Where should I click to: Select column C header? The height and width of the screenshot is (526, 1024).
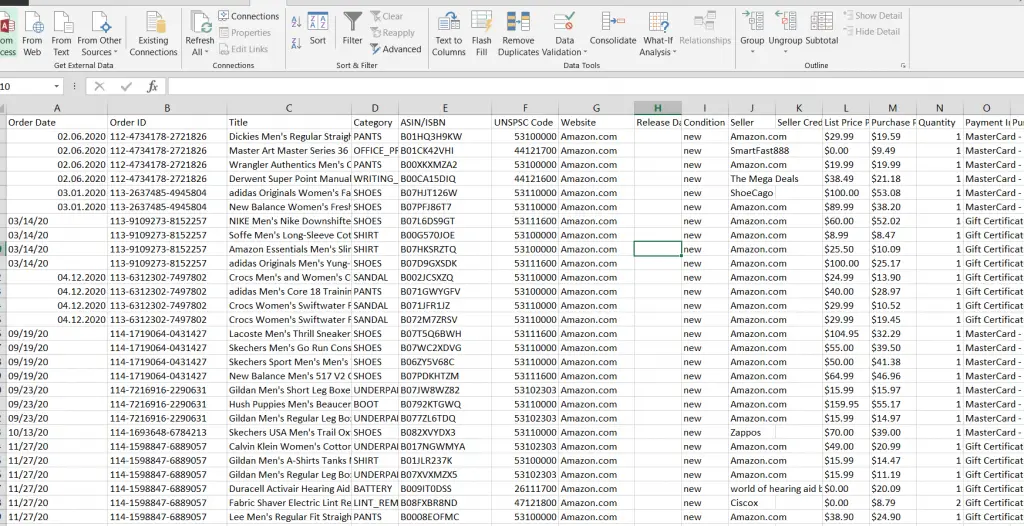(289, 108)
